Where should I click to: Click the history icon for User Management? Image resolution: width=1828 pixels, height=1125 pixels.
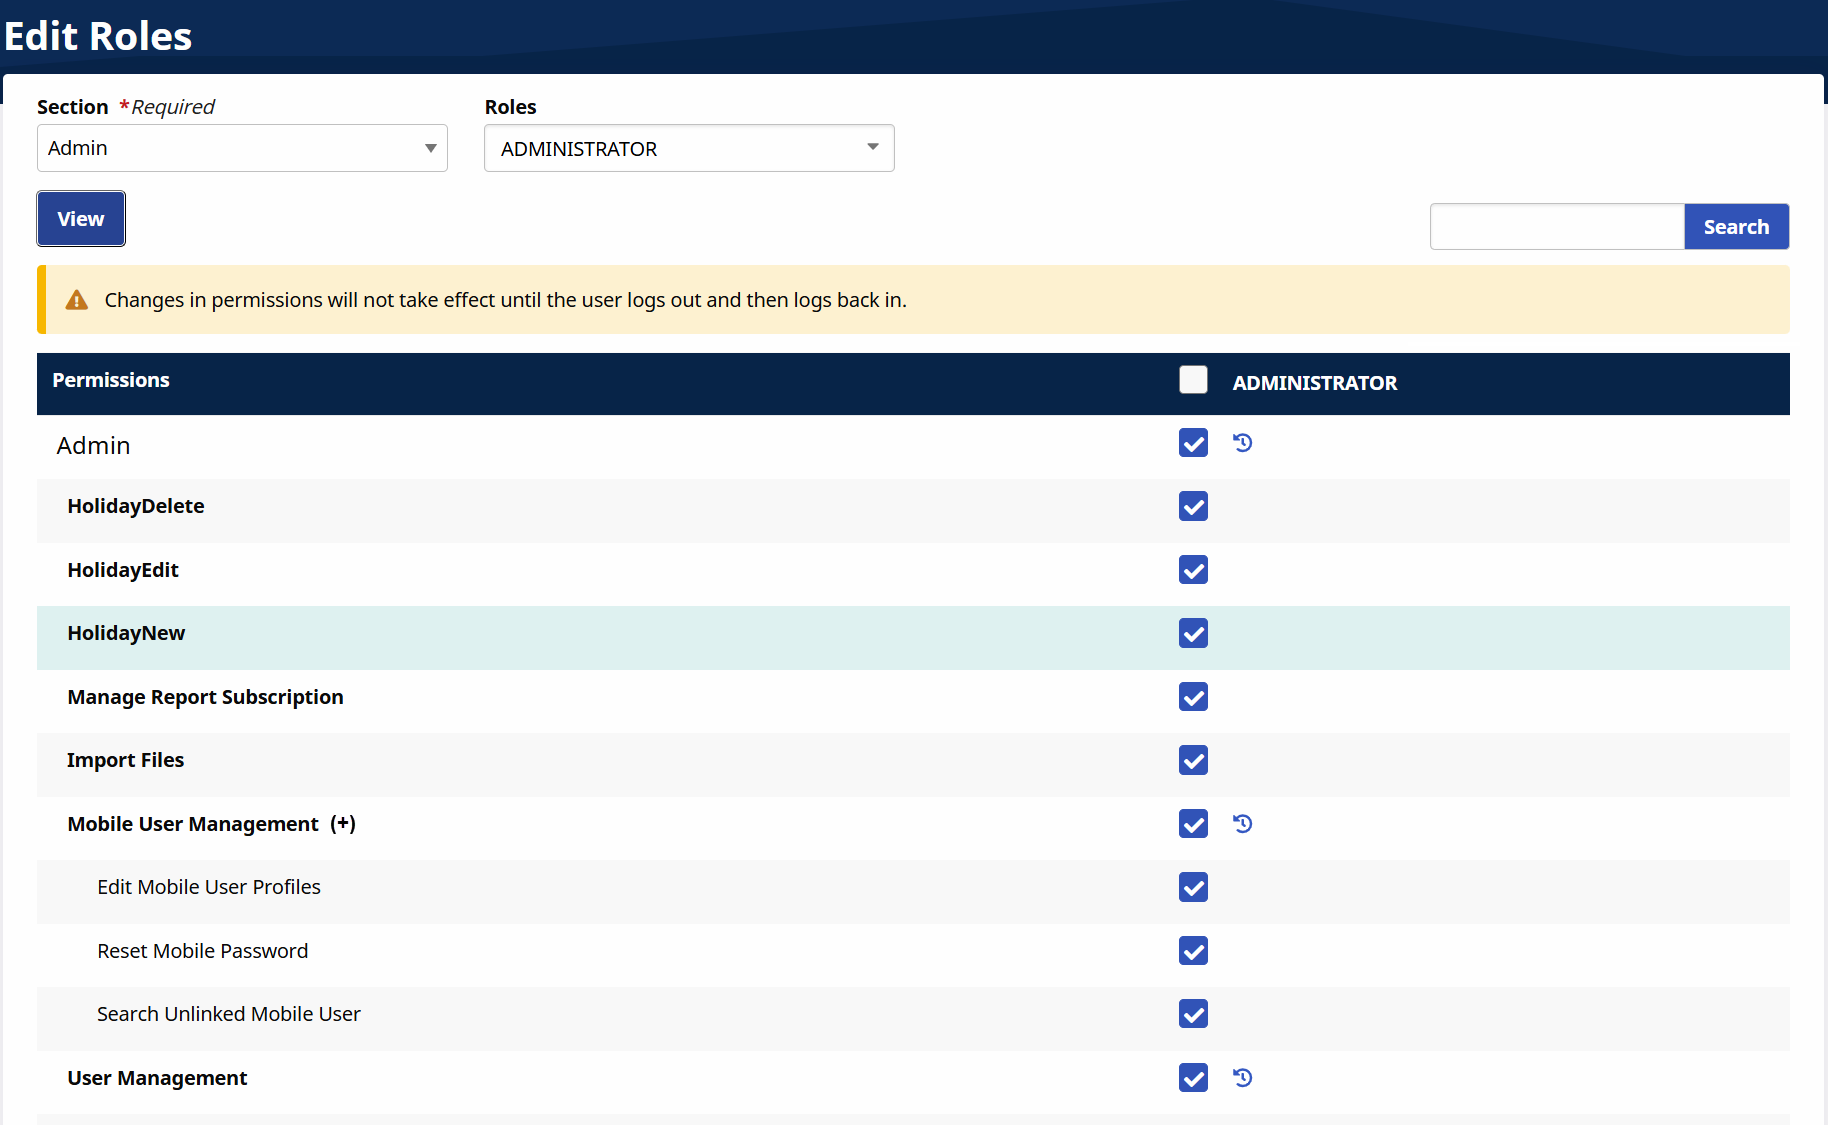[x=1242, y=1078]
